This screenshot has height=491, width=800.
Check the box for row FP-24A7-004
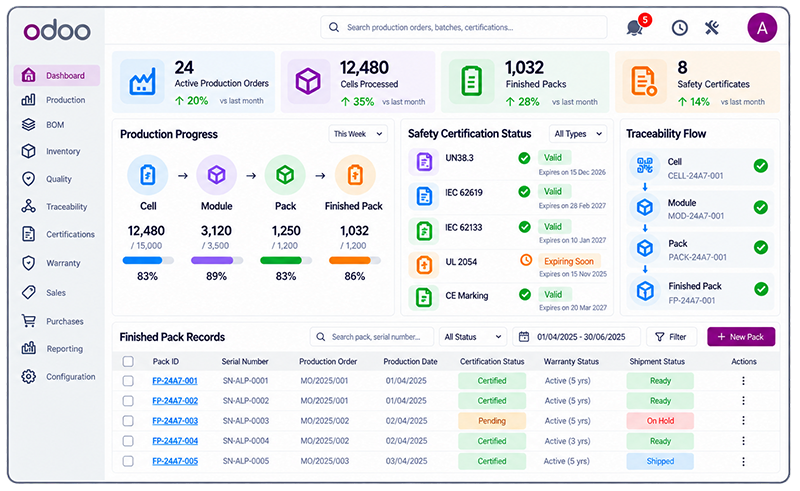(128, 441)
